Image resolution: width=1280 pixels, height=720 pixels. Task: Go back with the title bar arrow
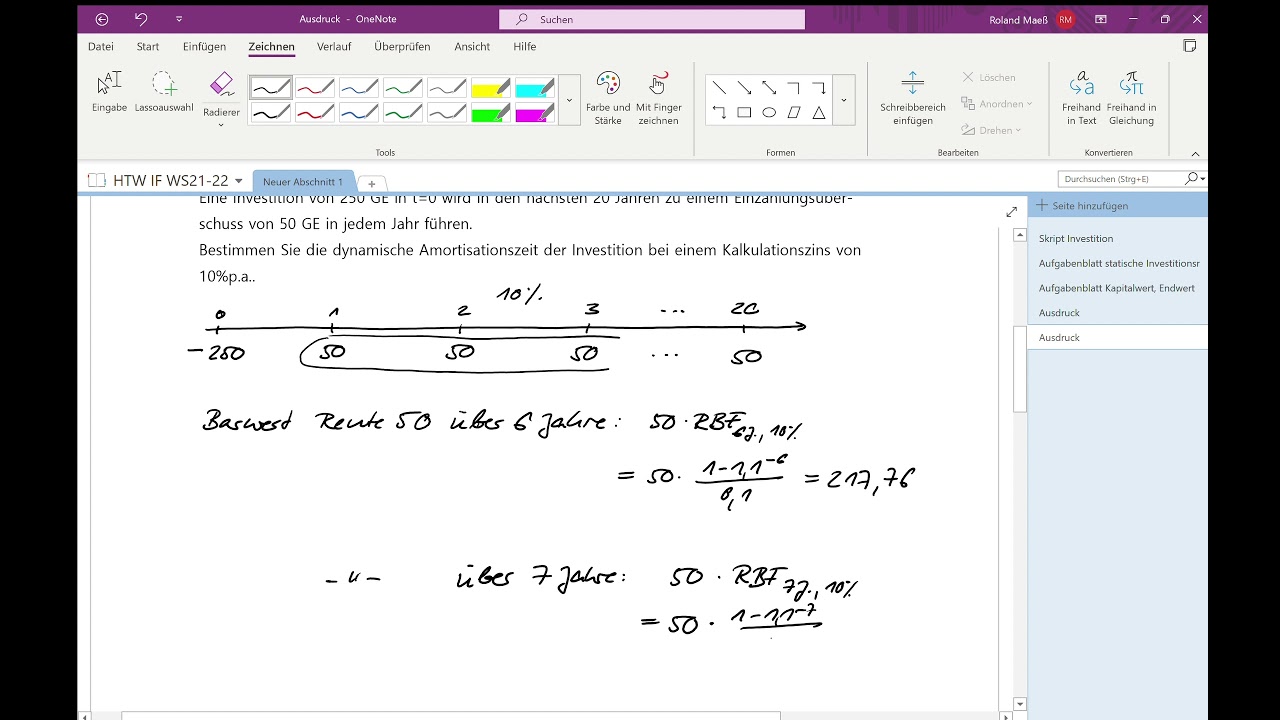point(102,19)
